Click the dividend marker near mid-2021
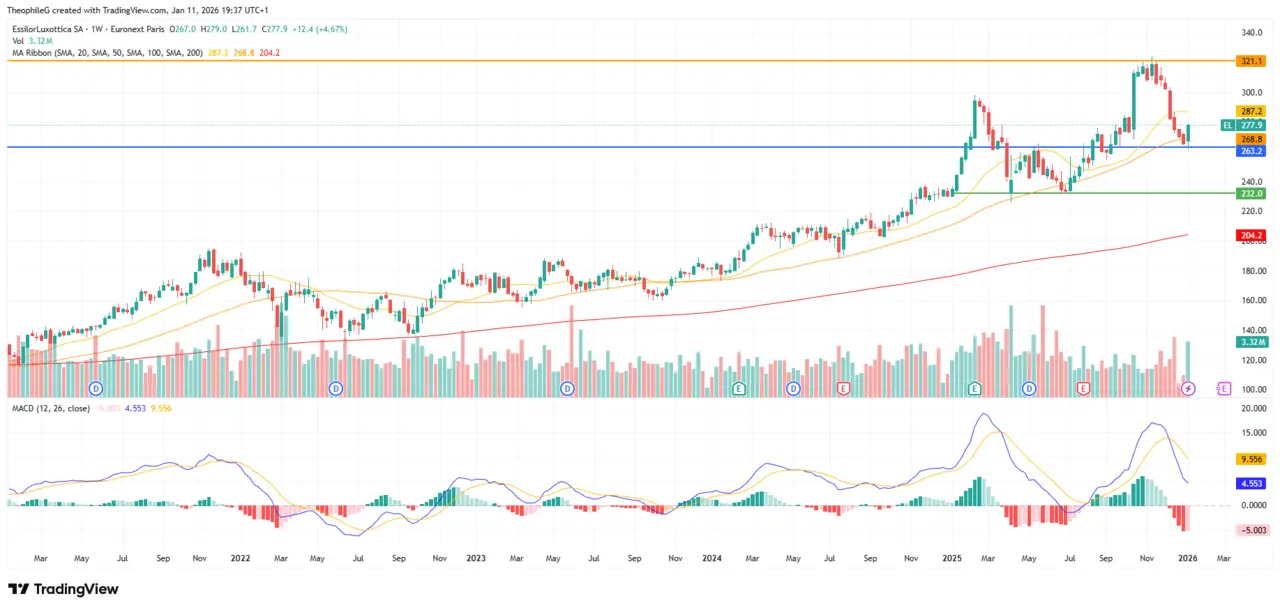 [x=96, y=388]
